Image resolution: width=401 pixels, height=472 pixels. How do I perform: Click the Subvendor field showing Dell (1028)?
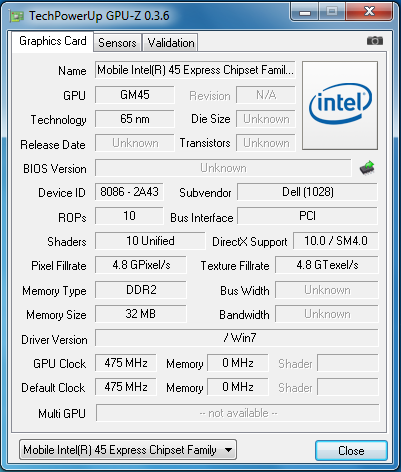point(307,192)
